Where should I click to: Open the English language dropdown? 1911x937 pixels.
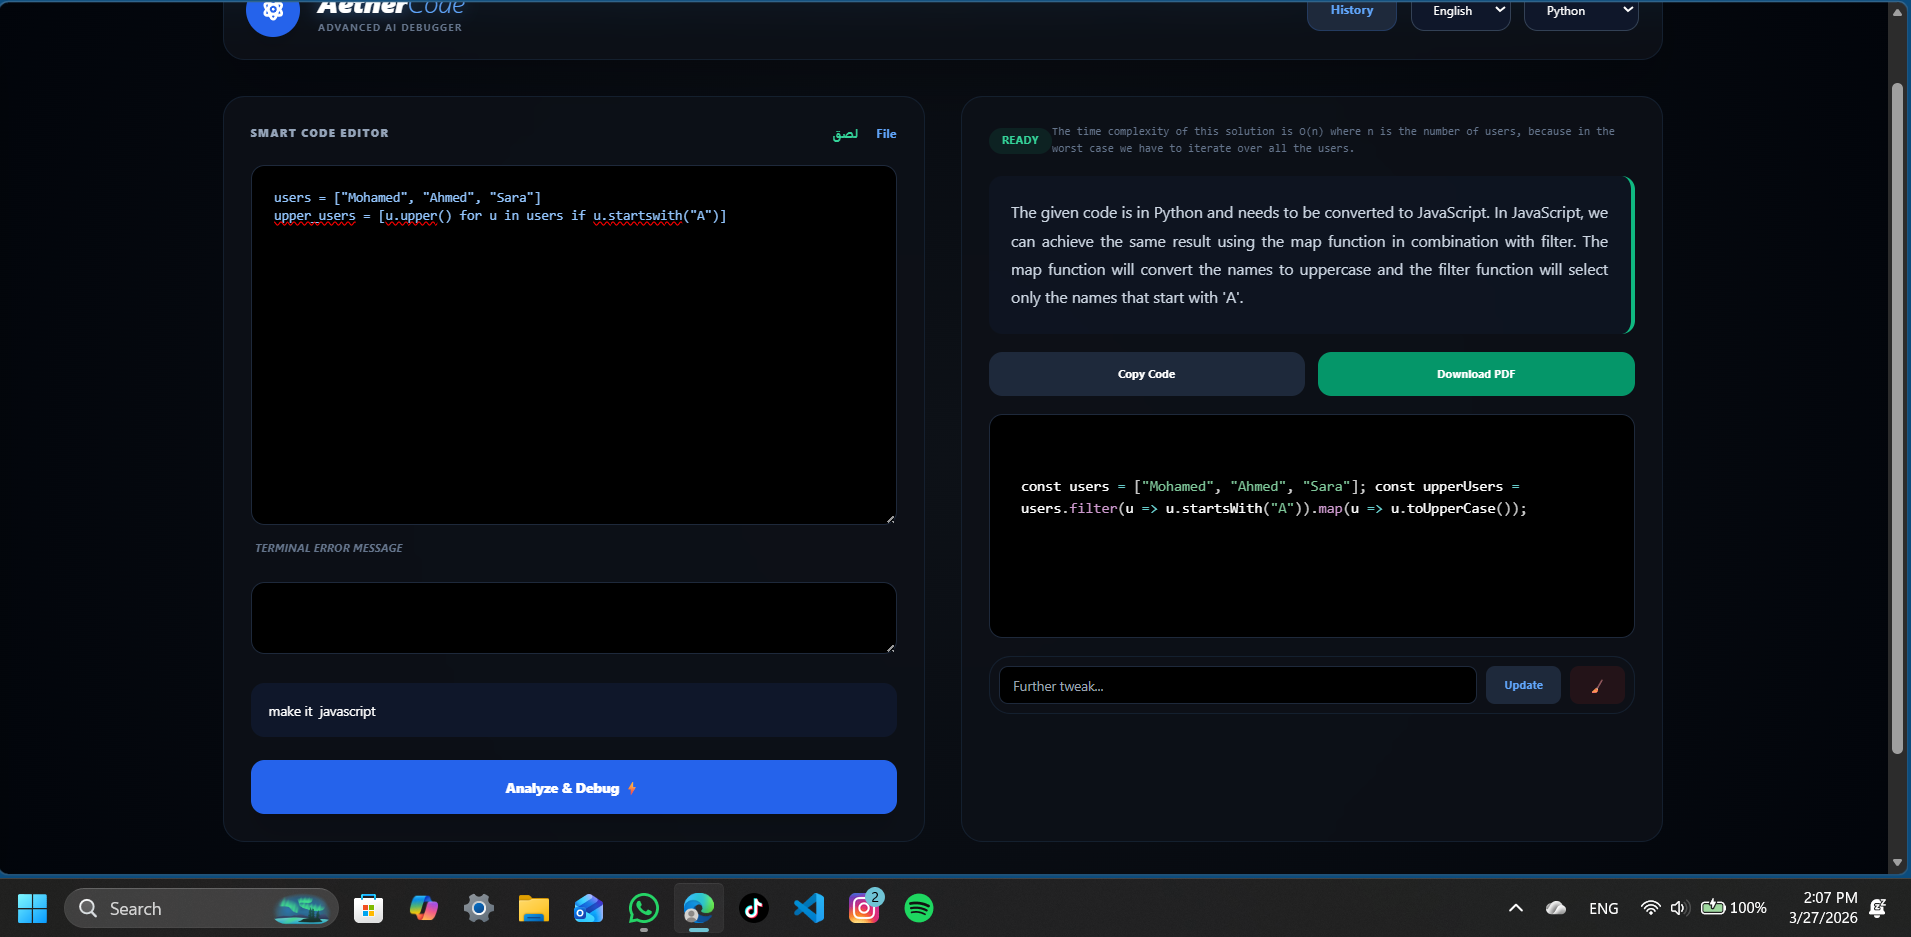1460,10
